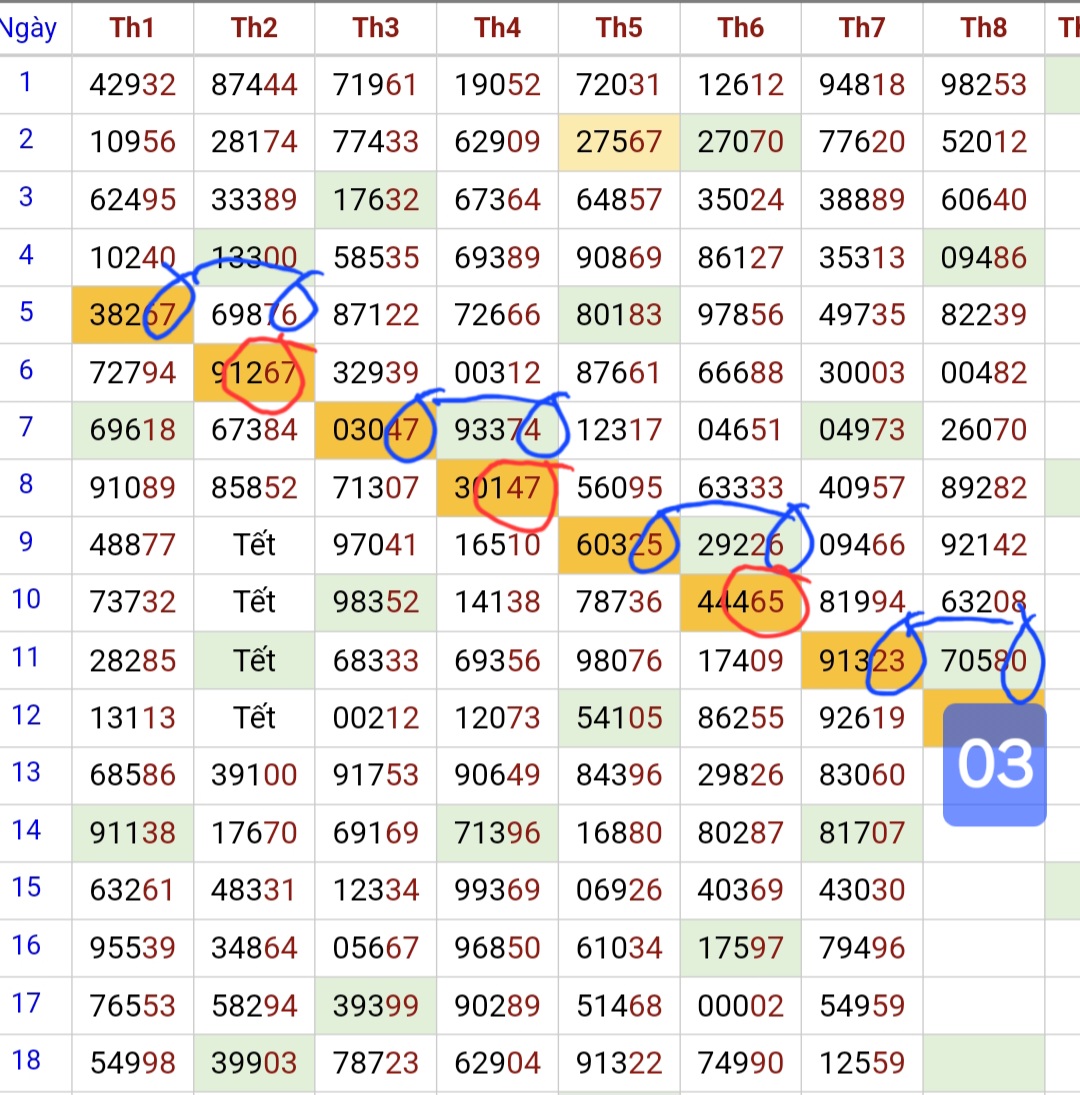
Task: Click the Tết cell in row 9
Action: click(x=253, y=545)
